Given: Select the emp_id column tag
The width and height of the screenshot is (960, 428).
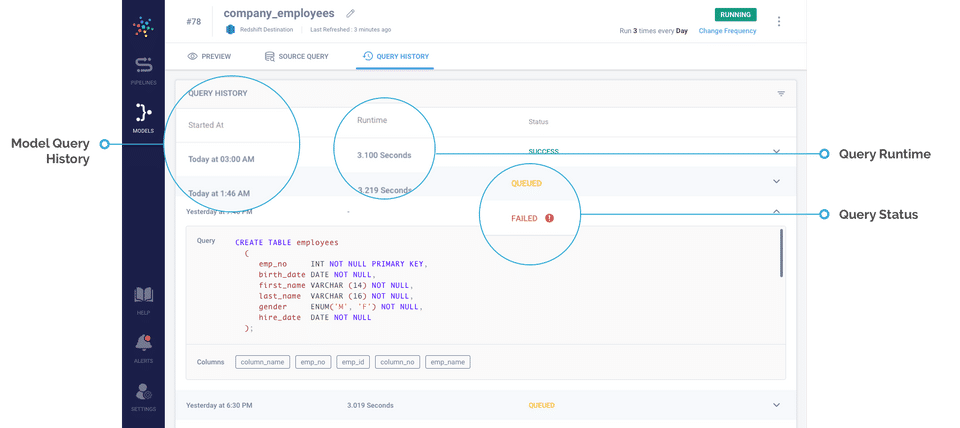Looking at the screenshot, I should pyautogui.click(x=353, y=362).
